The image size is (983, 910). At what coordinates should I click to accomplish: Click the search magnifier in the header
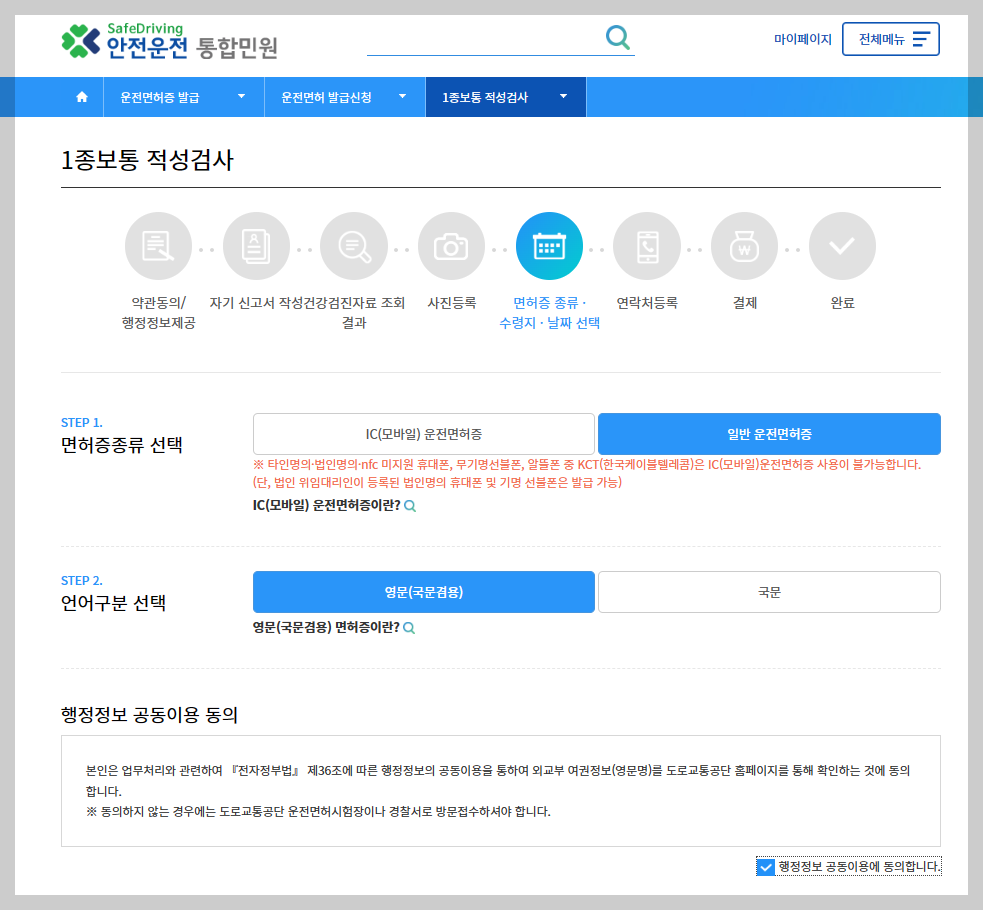pos(617,36)
